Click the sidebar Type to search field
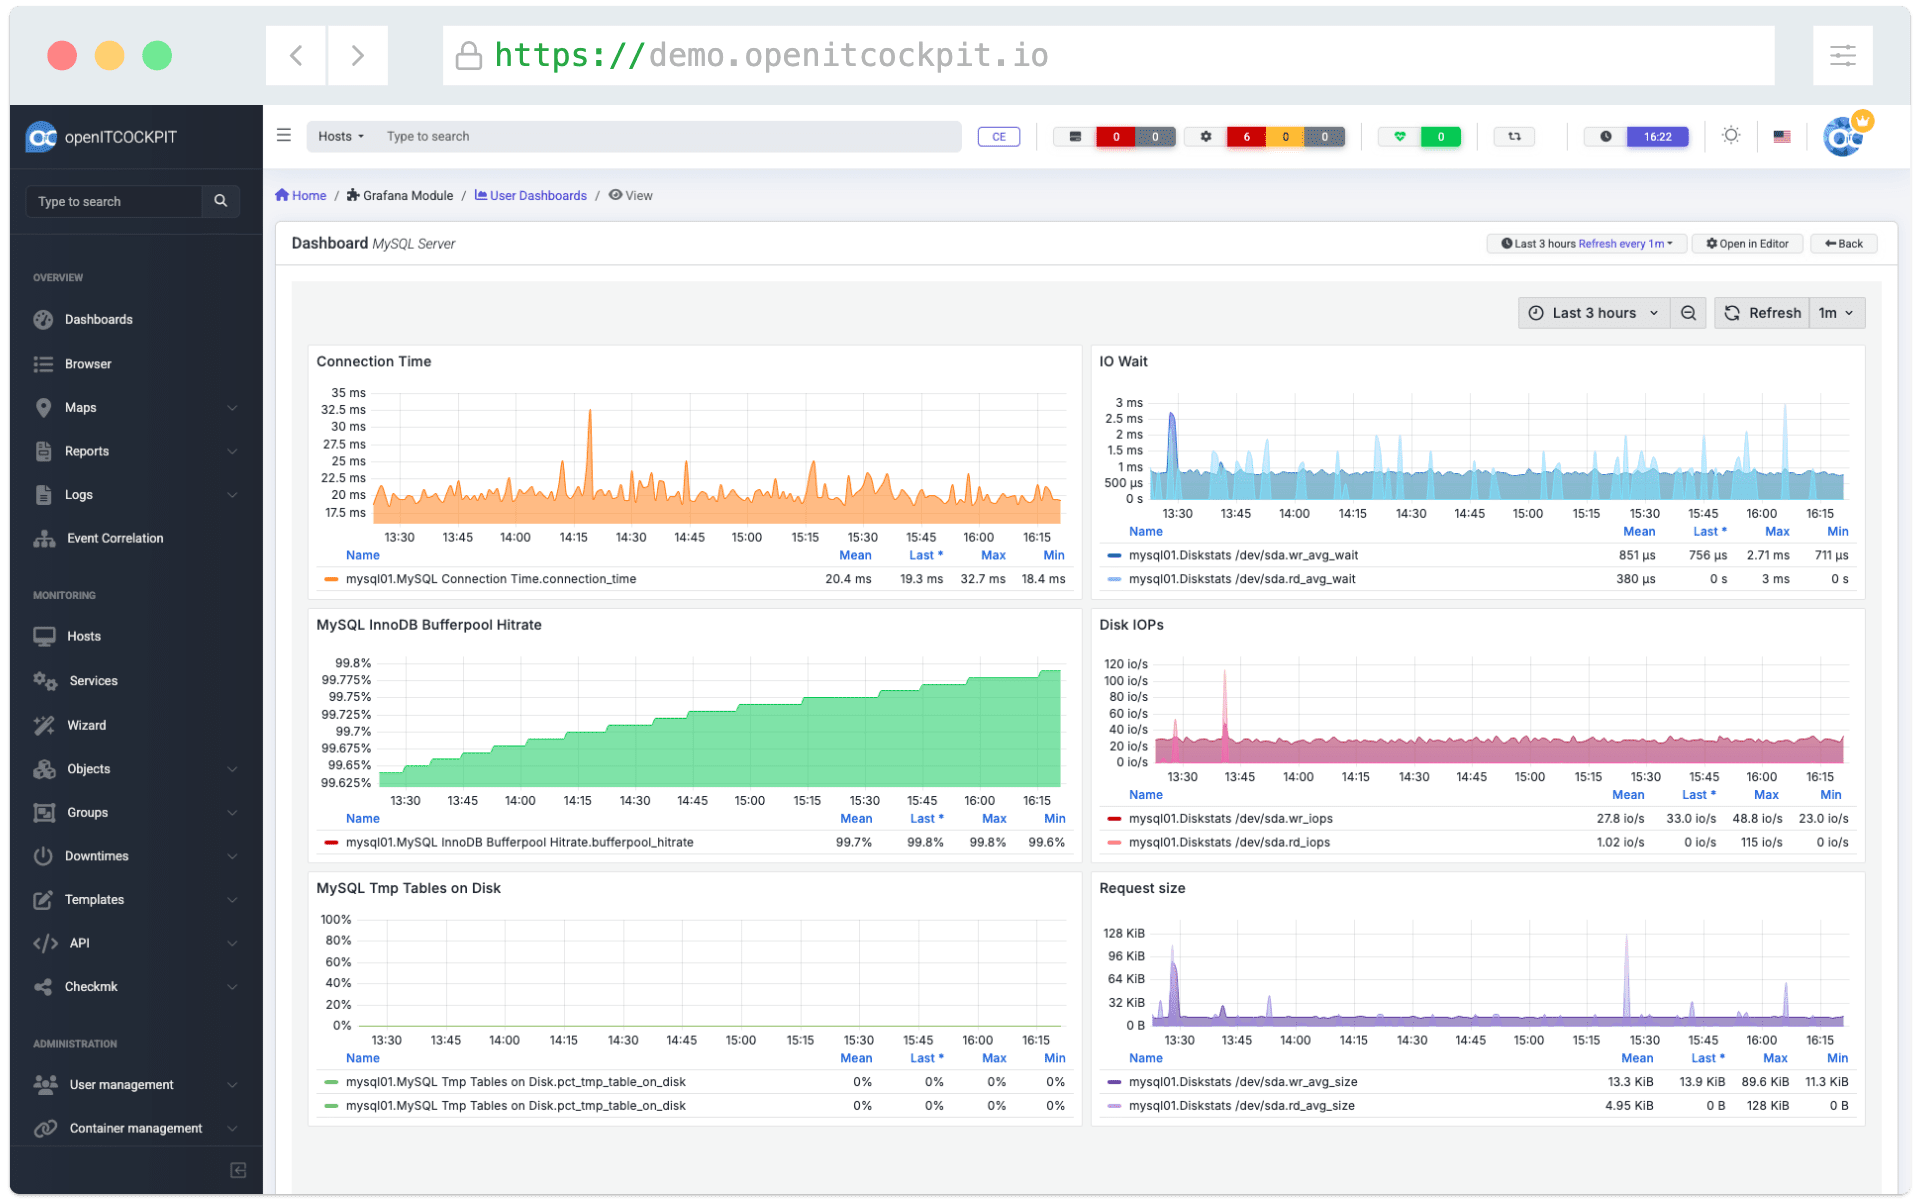1920x1200 pixels. click(114, 201)
